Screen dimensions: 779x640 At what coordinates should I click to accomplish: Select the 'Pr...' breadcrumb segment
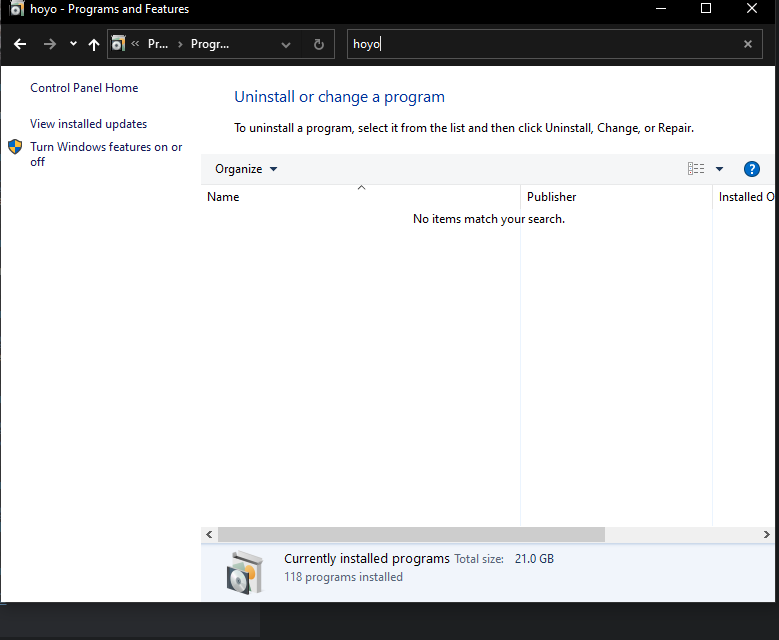point(158,44)
